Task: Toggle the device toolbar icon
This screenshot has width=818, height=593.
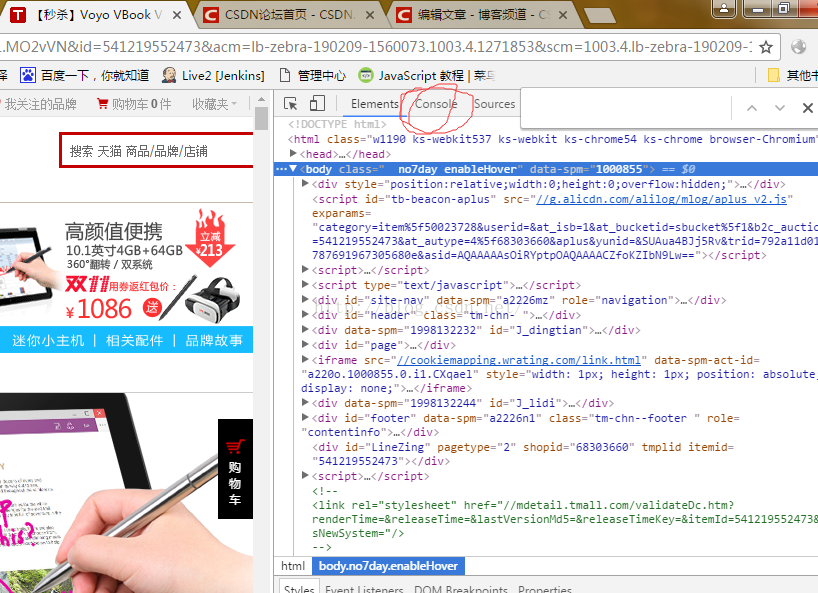Action: 317,103
